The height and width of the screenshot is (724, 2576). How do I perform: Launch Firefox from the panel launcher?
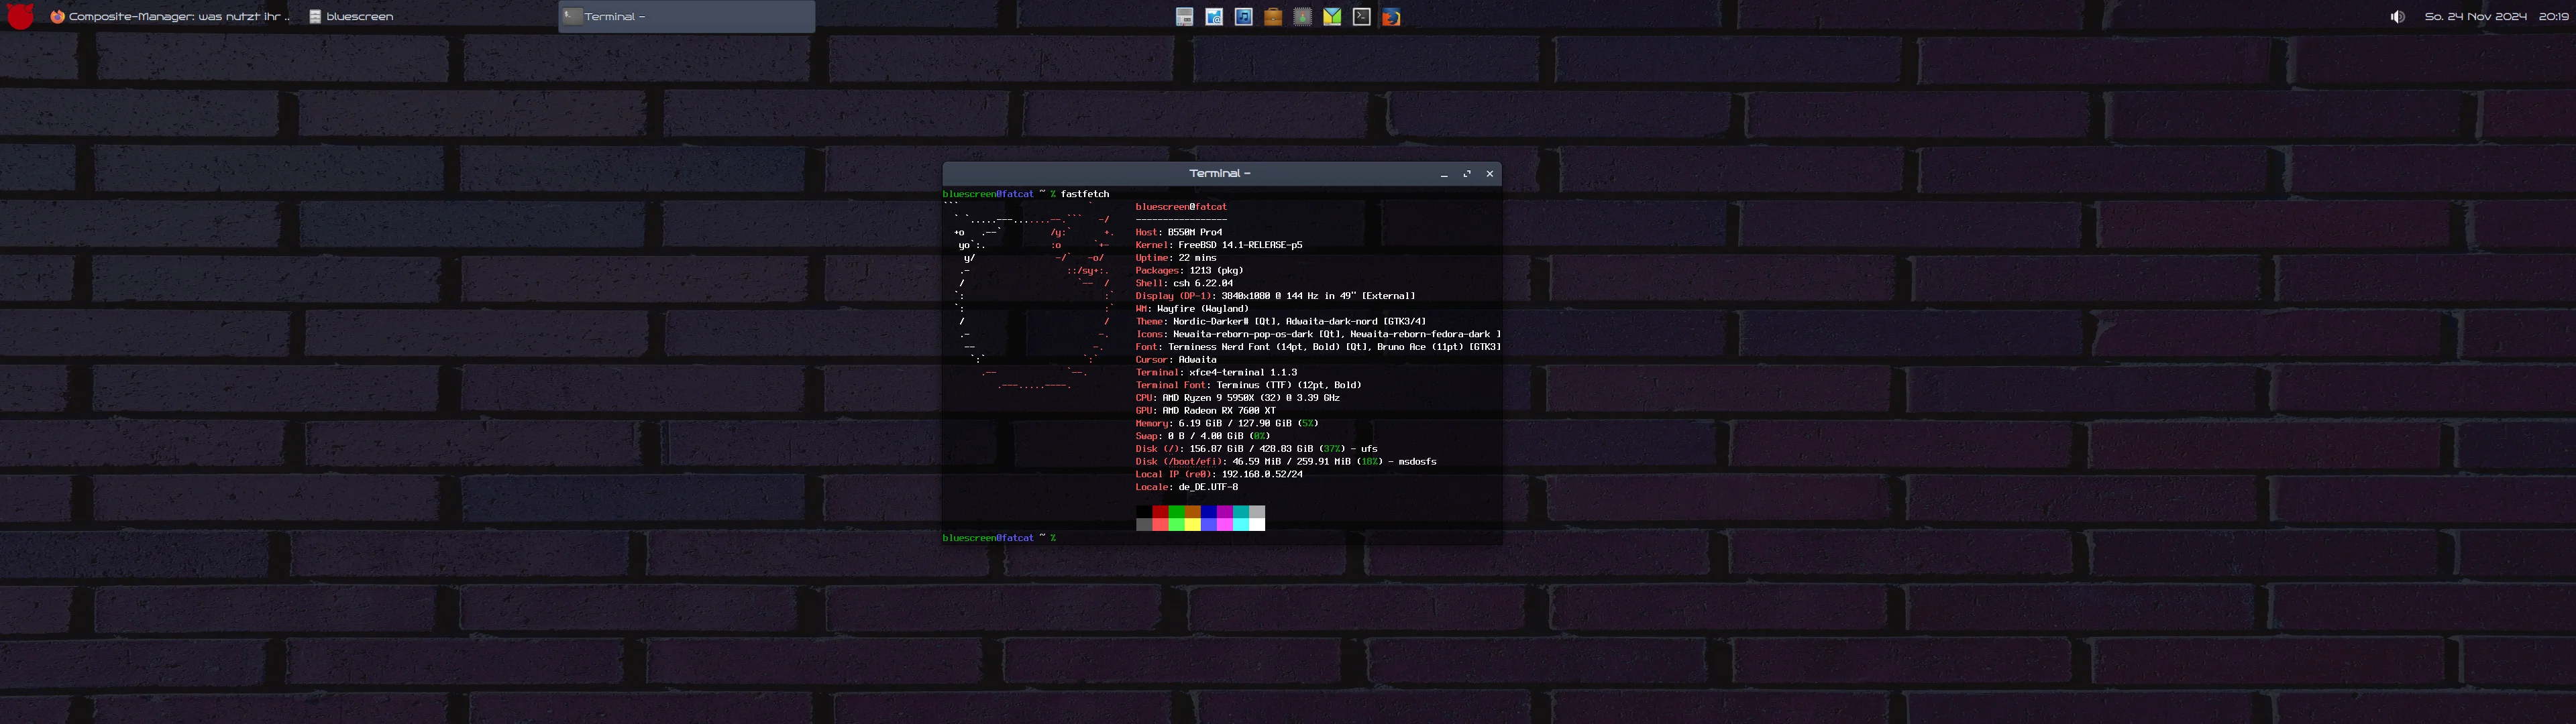point(1391,17)
